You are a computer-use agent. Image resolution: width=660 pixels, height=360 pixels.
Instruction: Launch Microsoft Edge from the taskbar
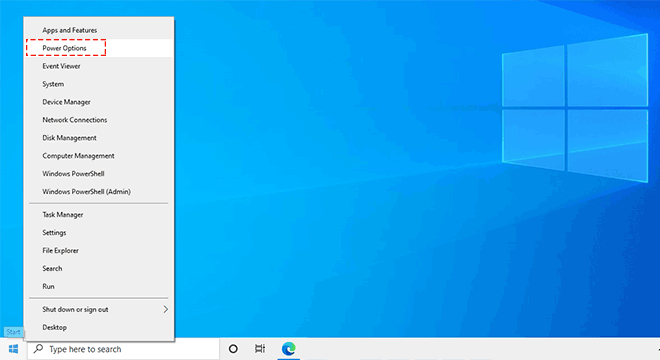coord(288,349)
